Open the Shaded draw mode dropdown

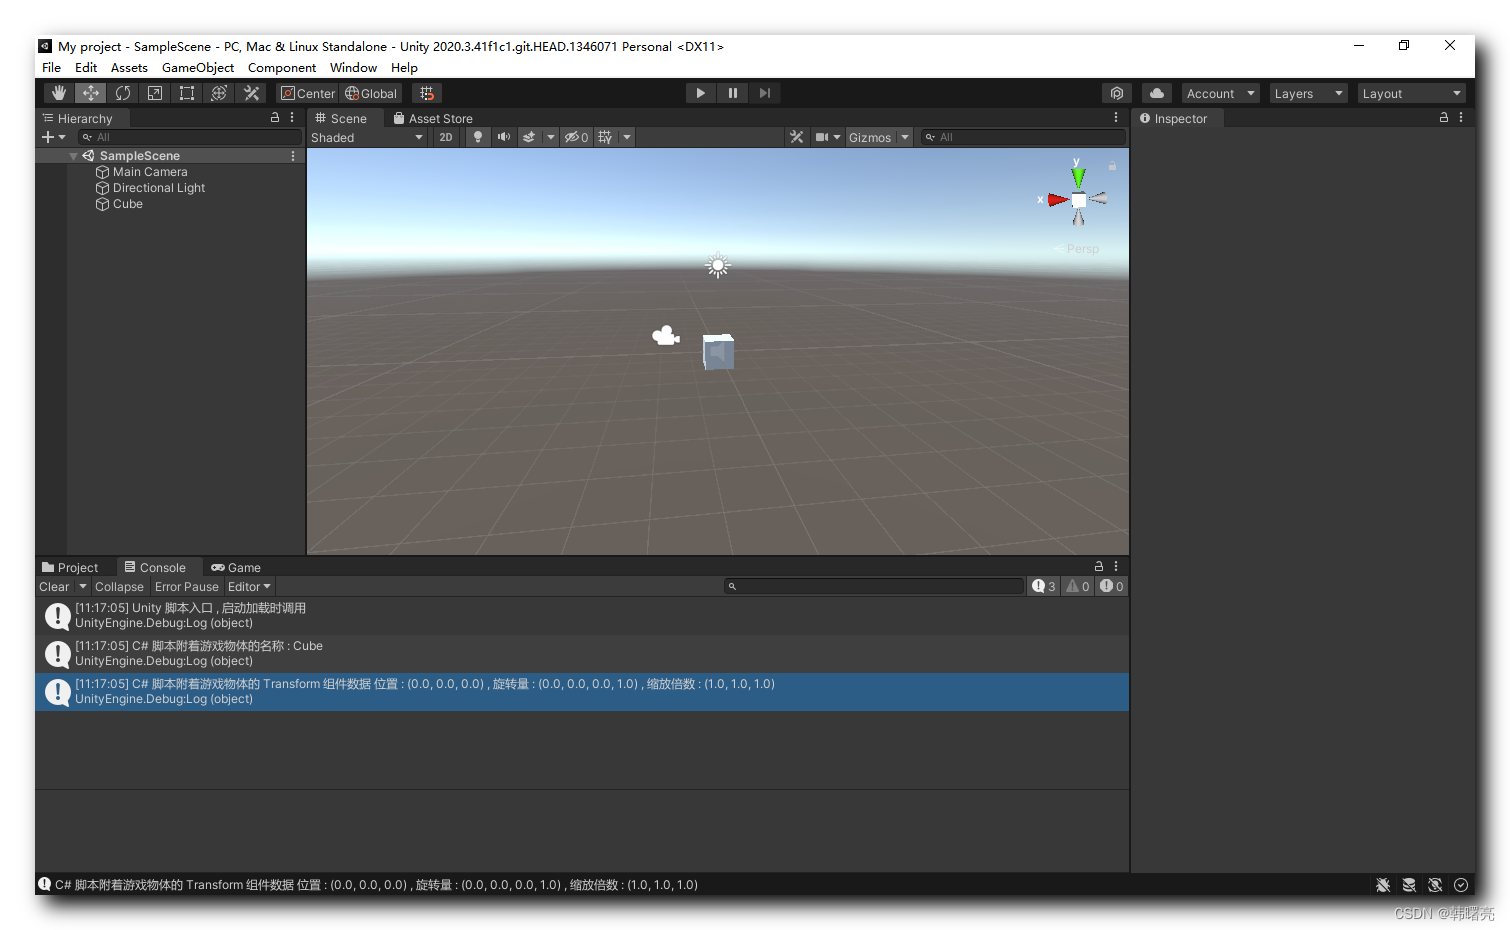pos(367,137)
